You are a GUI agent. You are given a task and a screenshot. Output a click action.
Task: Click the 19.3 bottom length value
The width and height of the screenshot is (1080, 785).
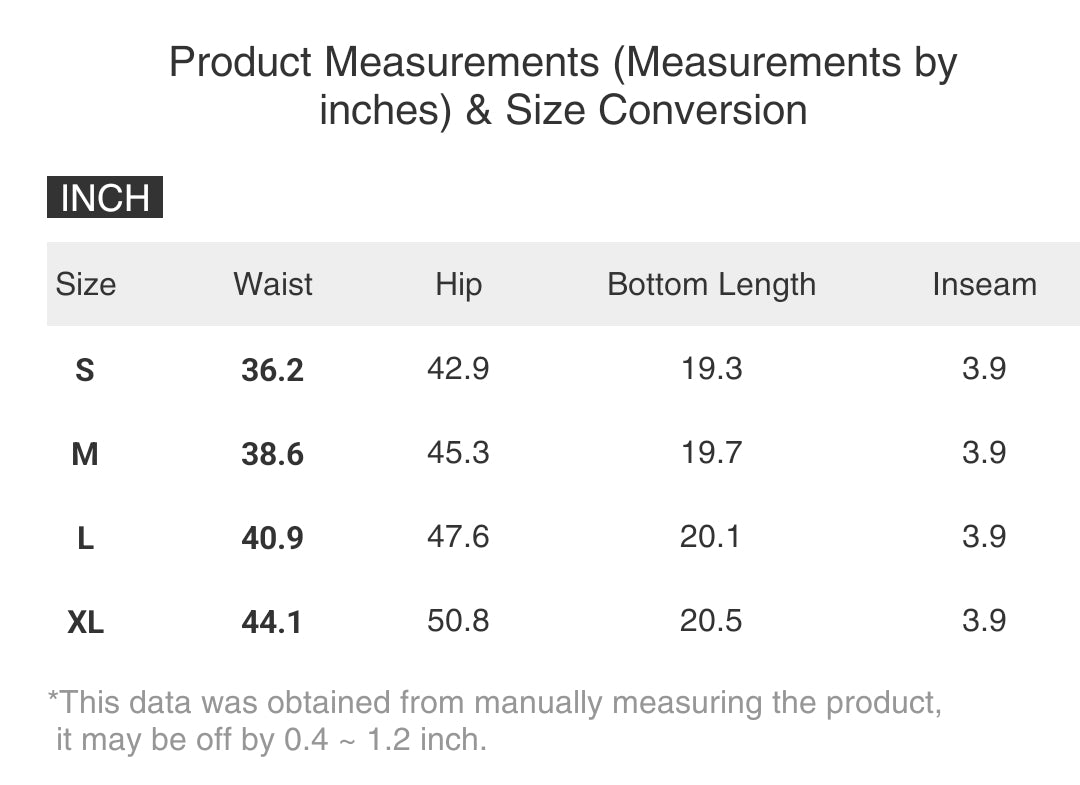711,369
